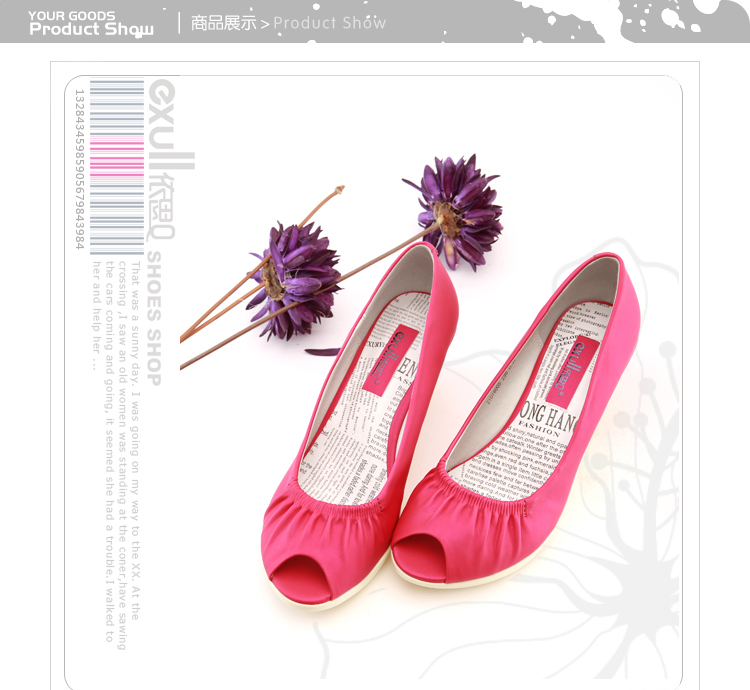The height and width of the screenshot is (690, 750).
Task: Click the YOUR GOODS Product Show header logo
Action: 91,23
